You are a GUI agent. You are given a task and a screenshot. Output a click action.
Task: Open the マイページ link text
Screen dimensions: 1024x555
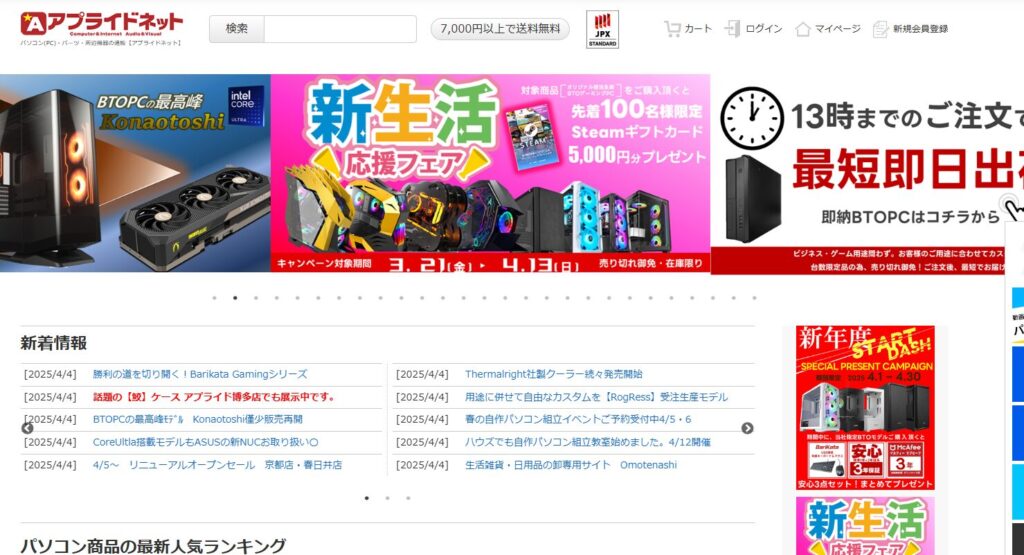[x=838, y=29]
